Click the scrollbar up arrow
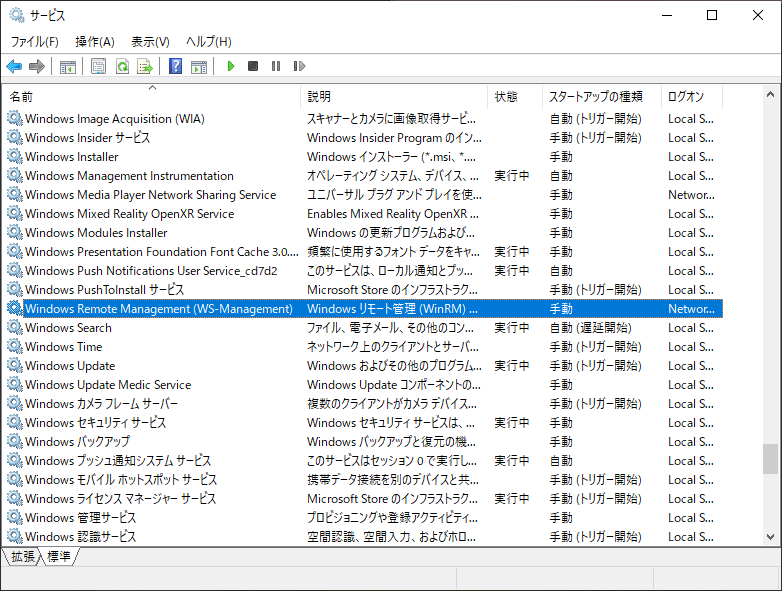 pos(770,94)
